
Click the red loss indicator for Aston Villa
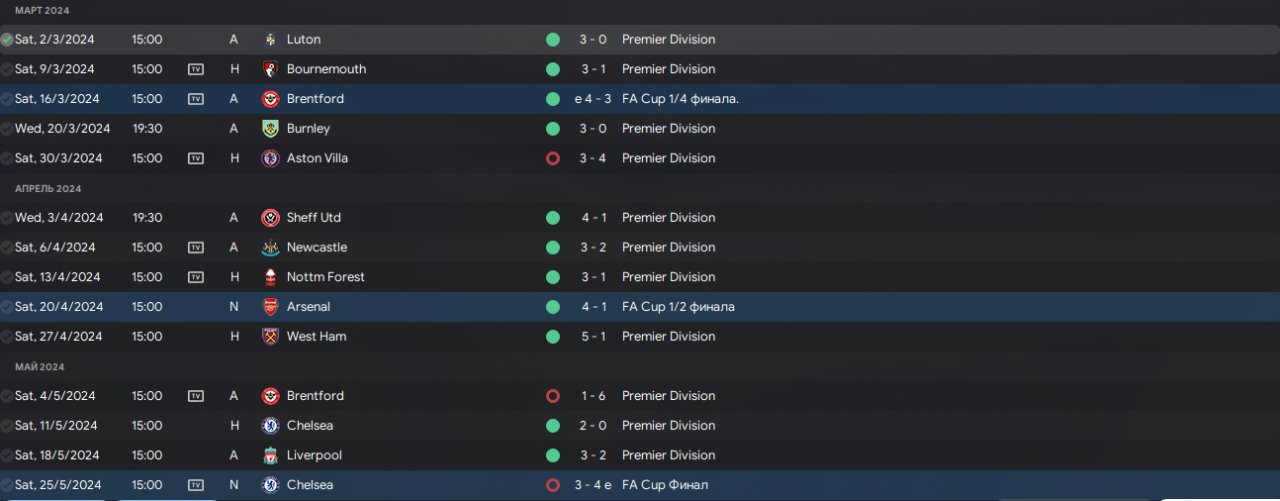(x=552, y=158)
